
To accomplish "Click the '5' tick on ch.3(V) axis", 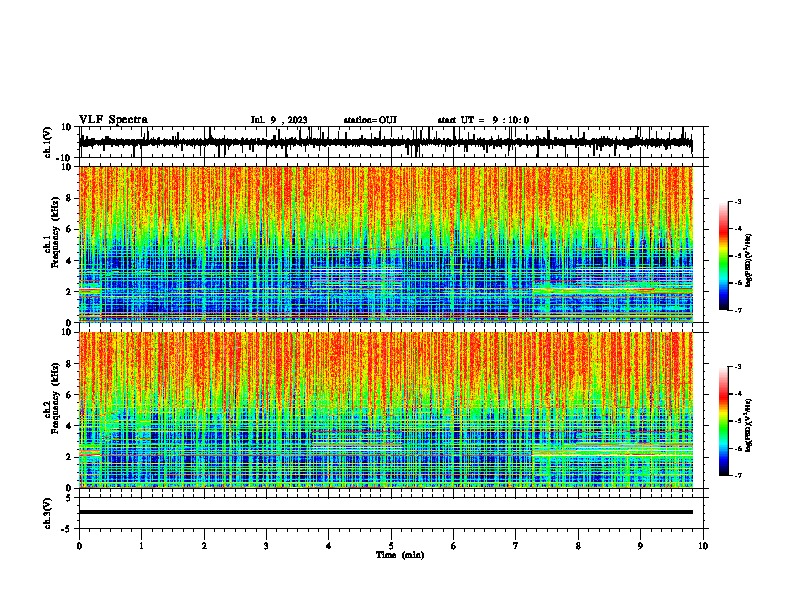I will tap(69, 498).
